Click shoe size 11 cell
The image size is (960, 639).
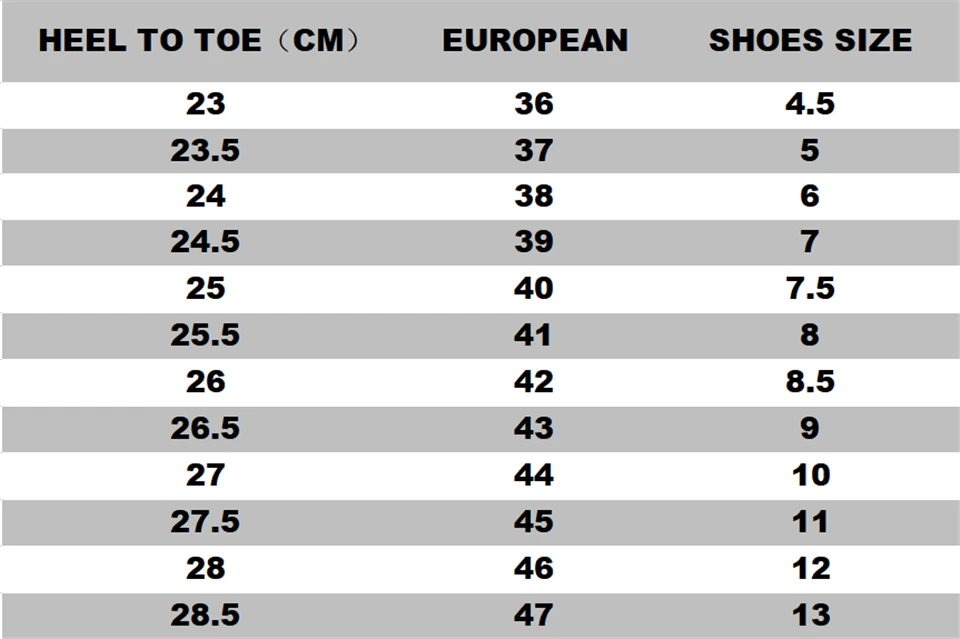810,521
